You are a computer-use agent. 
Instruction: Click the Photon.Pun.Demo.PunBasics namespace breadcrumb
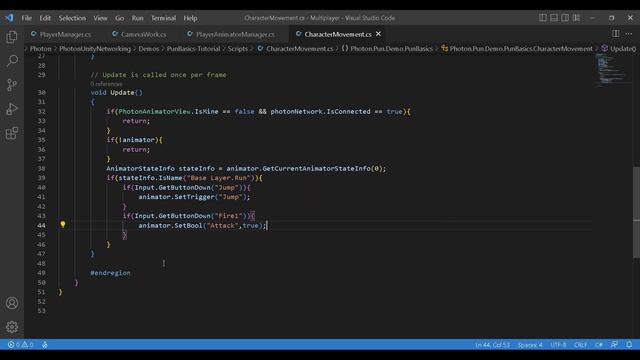(x=387, y=49)
